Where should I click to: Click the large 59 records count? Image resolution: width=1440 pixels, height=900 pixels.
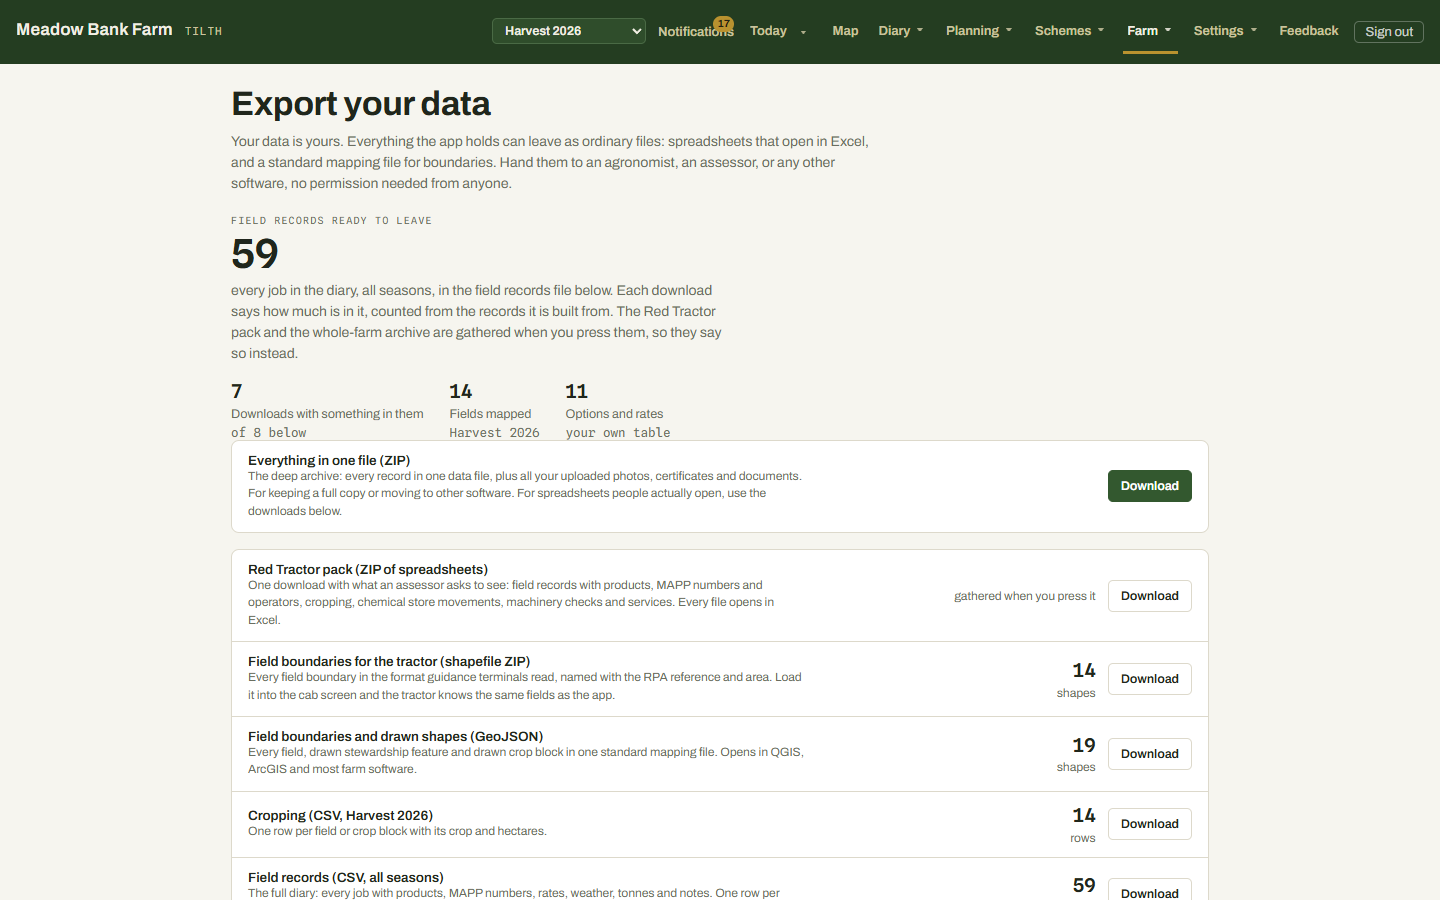click(x=255, y=254)
